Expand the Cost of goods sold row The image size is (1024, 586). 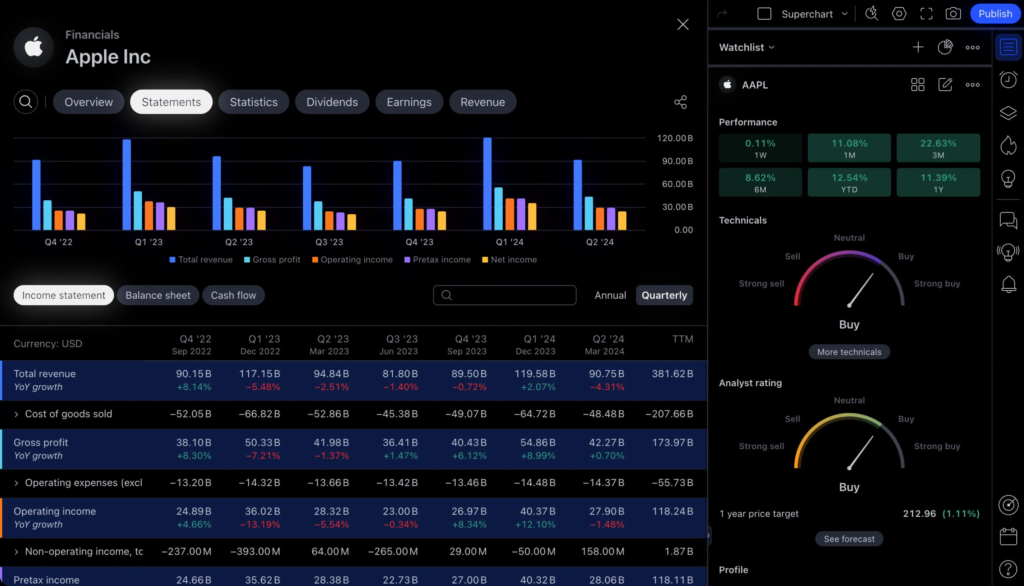16,414
